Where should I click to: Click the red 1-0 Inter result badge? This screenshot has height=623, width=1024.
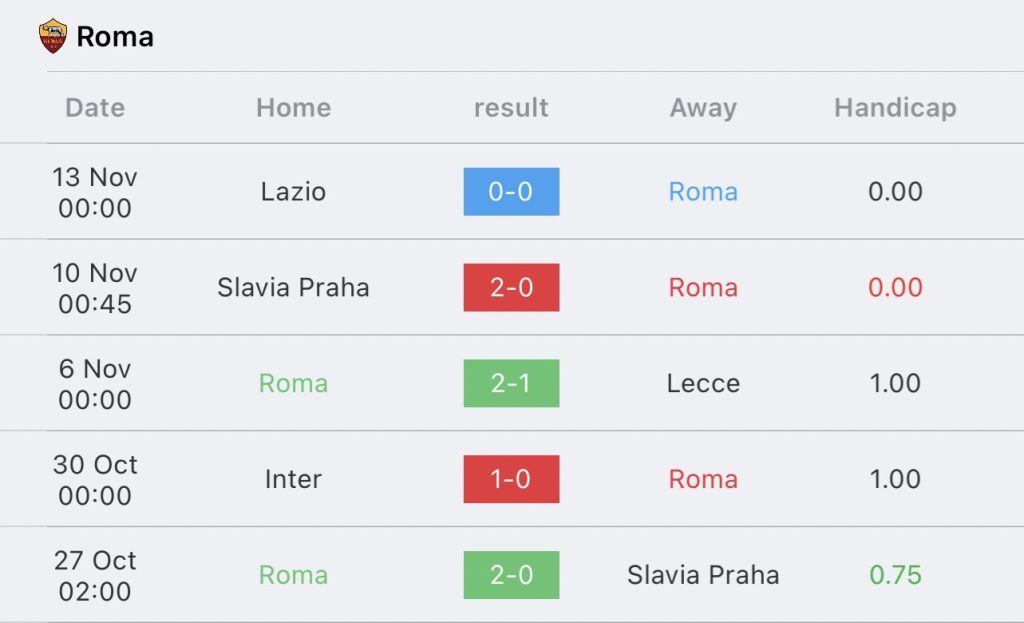point(511,479)
